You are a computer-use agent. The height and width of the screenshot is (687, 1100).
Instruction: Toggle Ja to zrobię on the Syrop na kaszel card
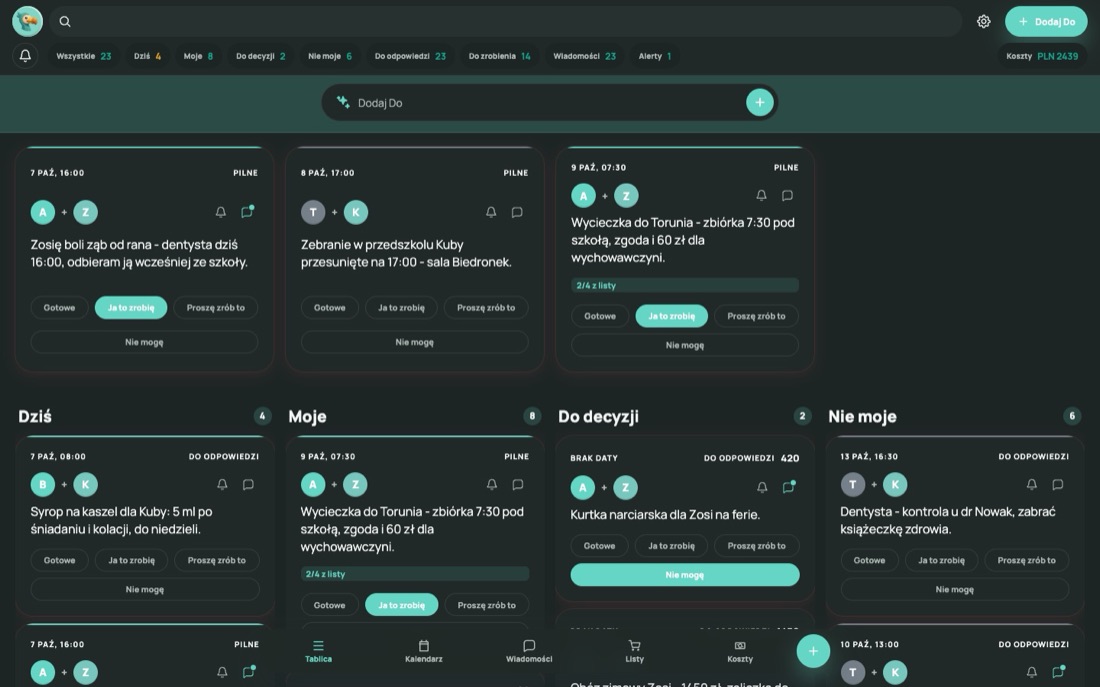click(x=131, y=560)
